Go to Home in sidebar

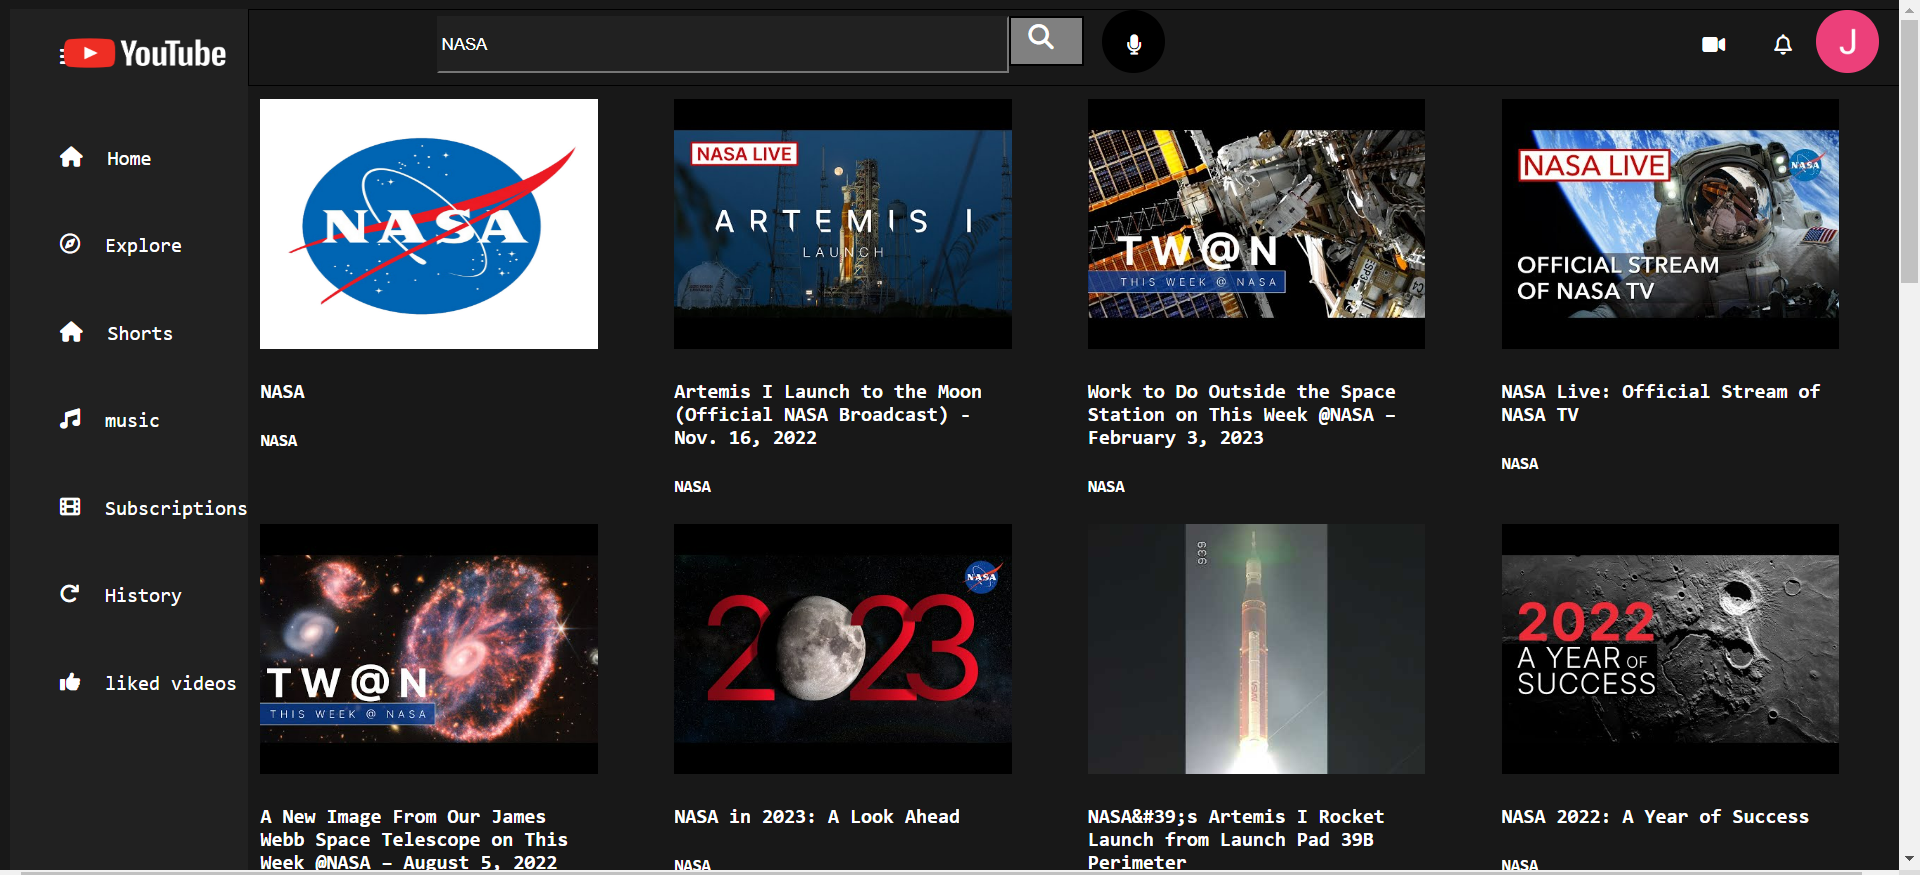coord(129,158)
